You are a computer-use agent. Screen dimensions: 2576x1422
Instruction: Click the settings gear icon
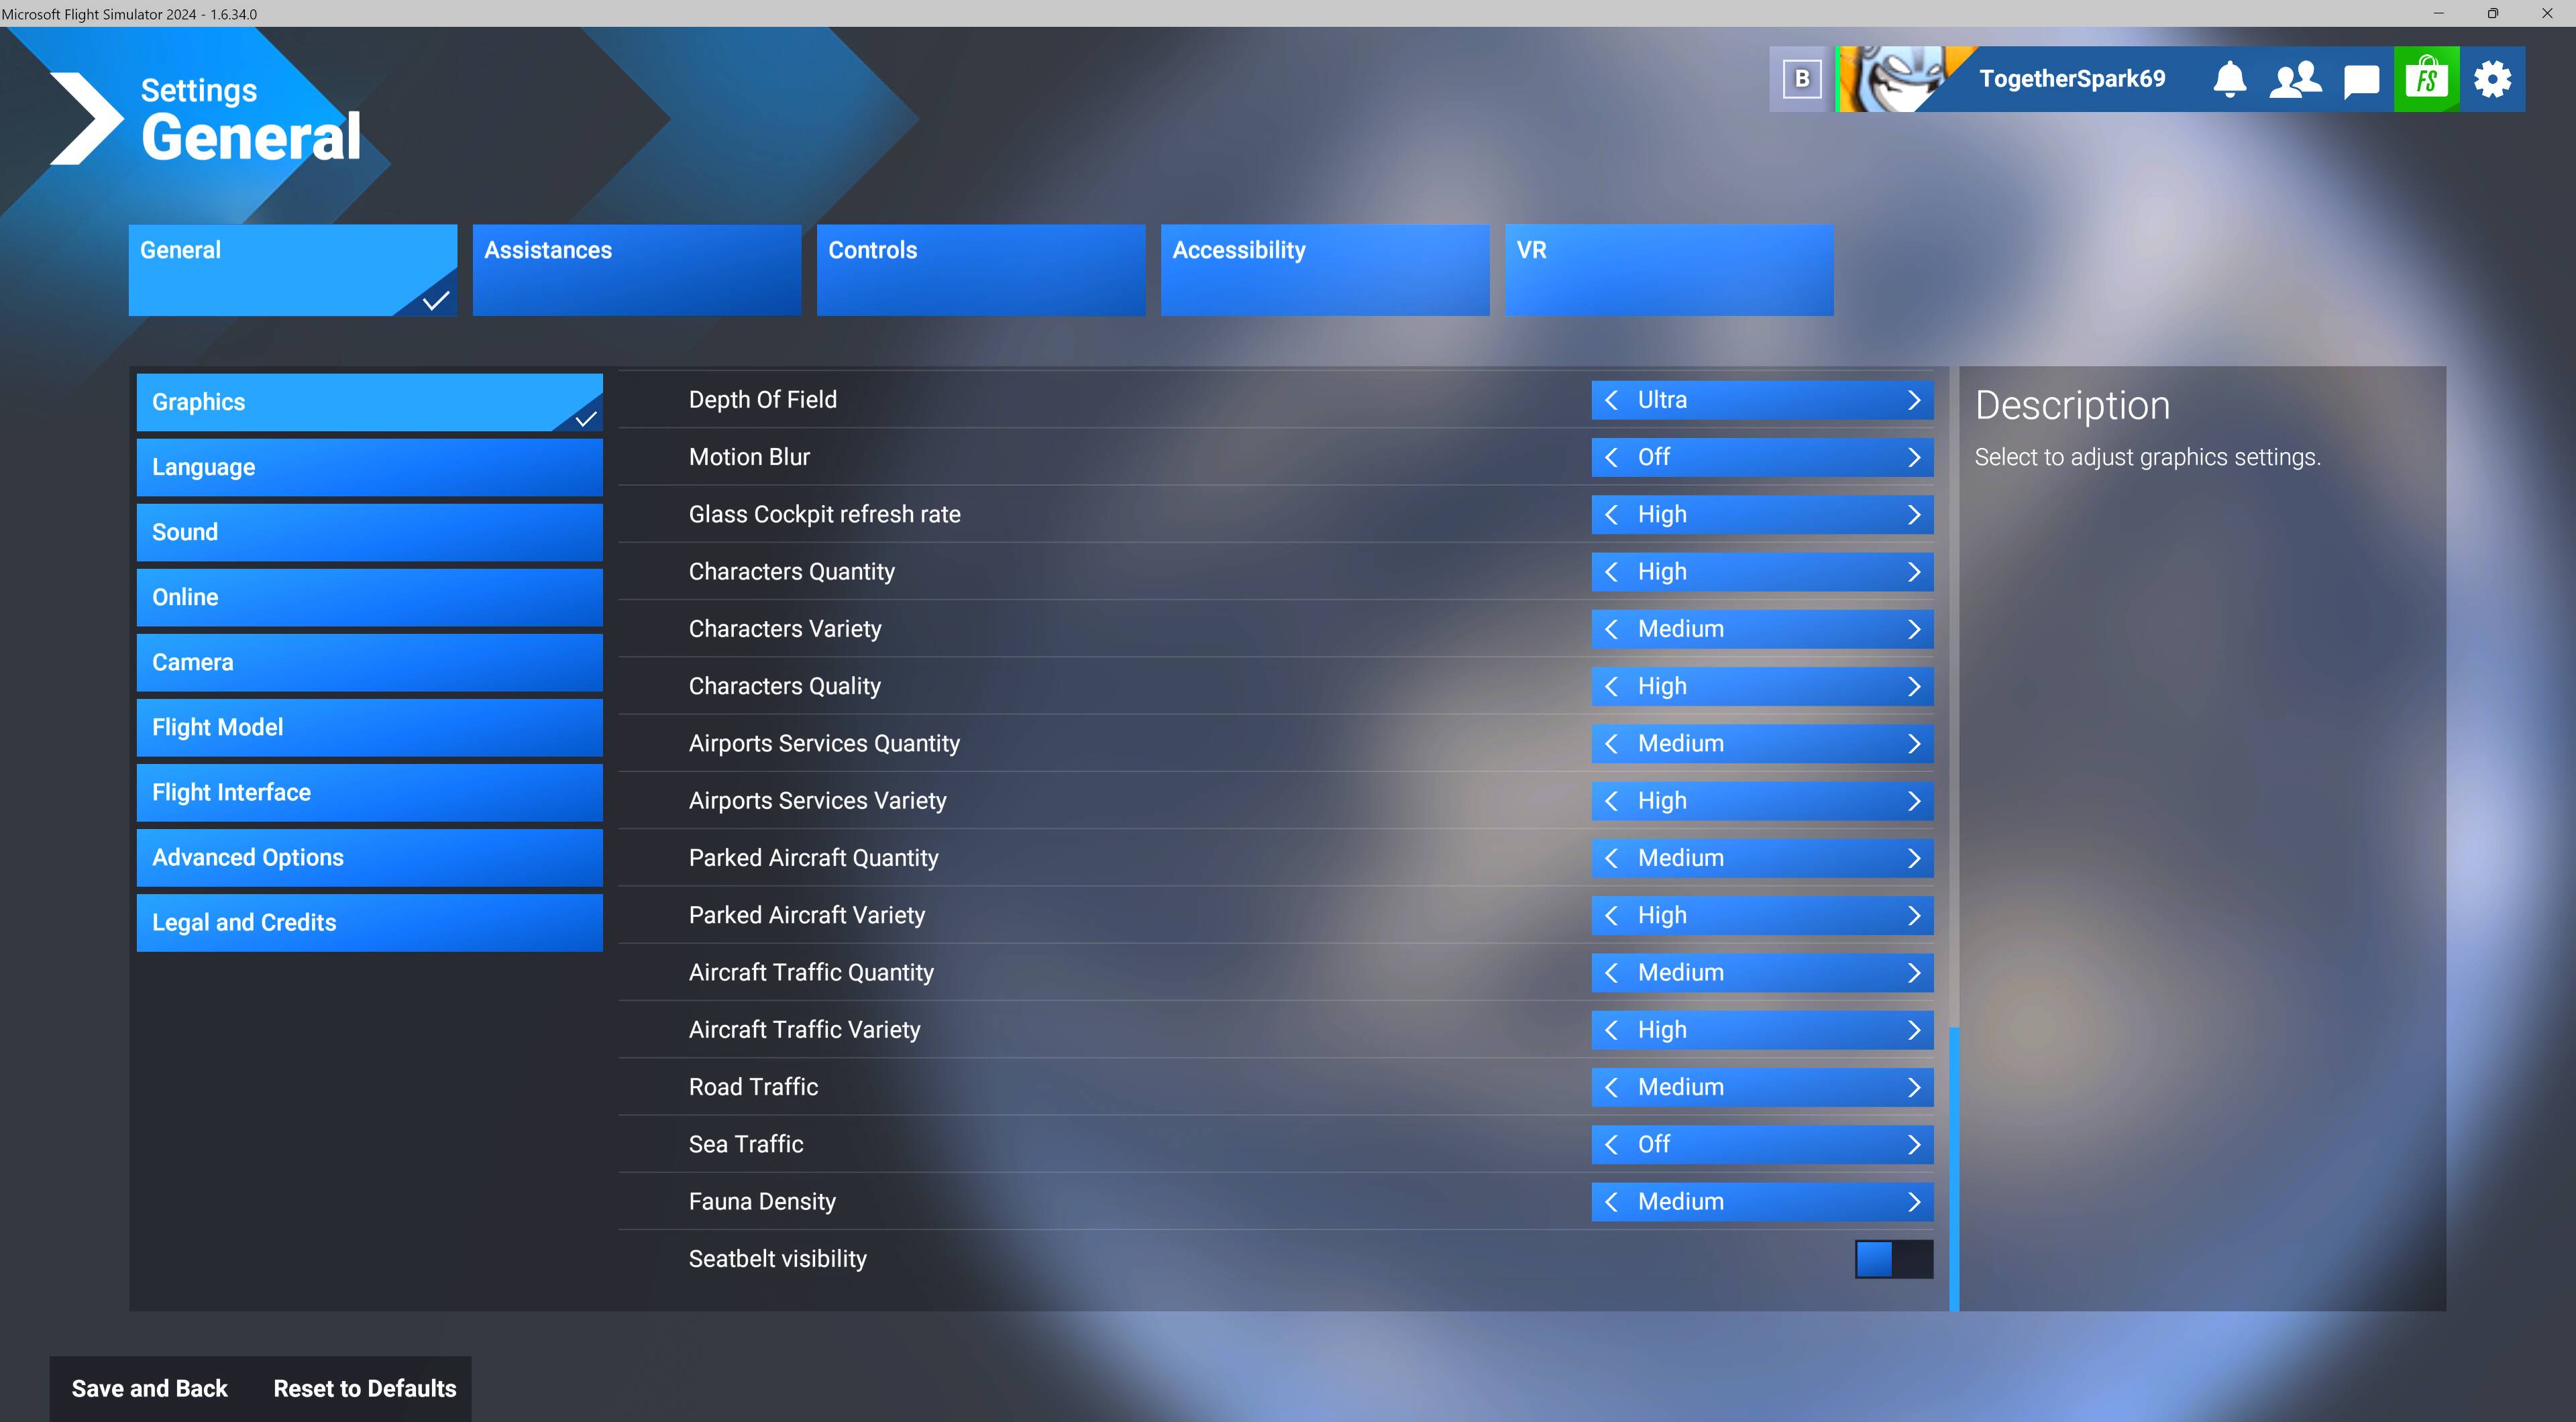tap(2492, 79)
